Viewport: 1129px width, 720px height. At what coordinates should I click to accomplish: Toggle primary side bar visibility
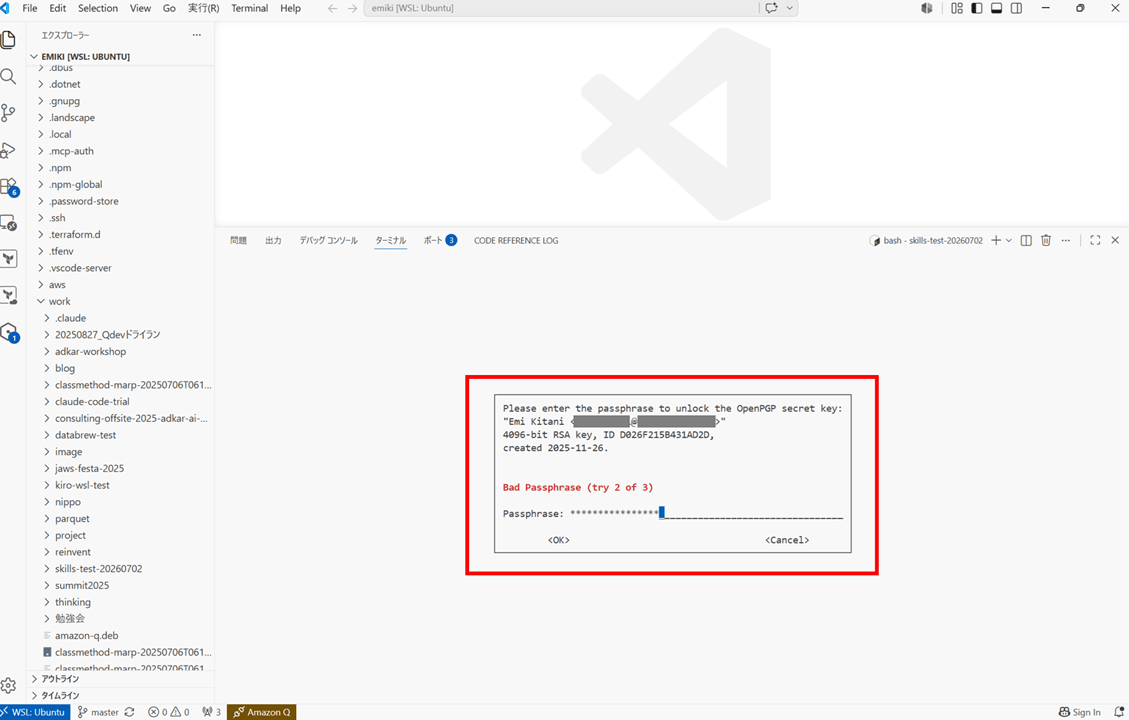[x=976, y=9]
